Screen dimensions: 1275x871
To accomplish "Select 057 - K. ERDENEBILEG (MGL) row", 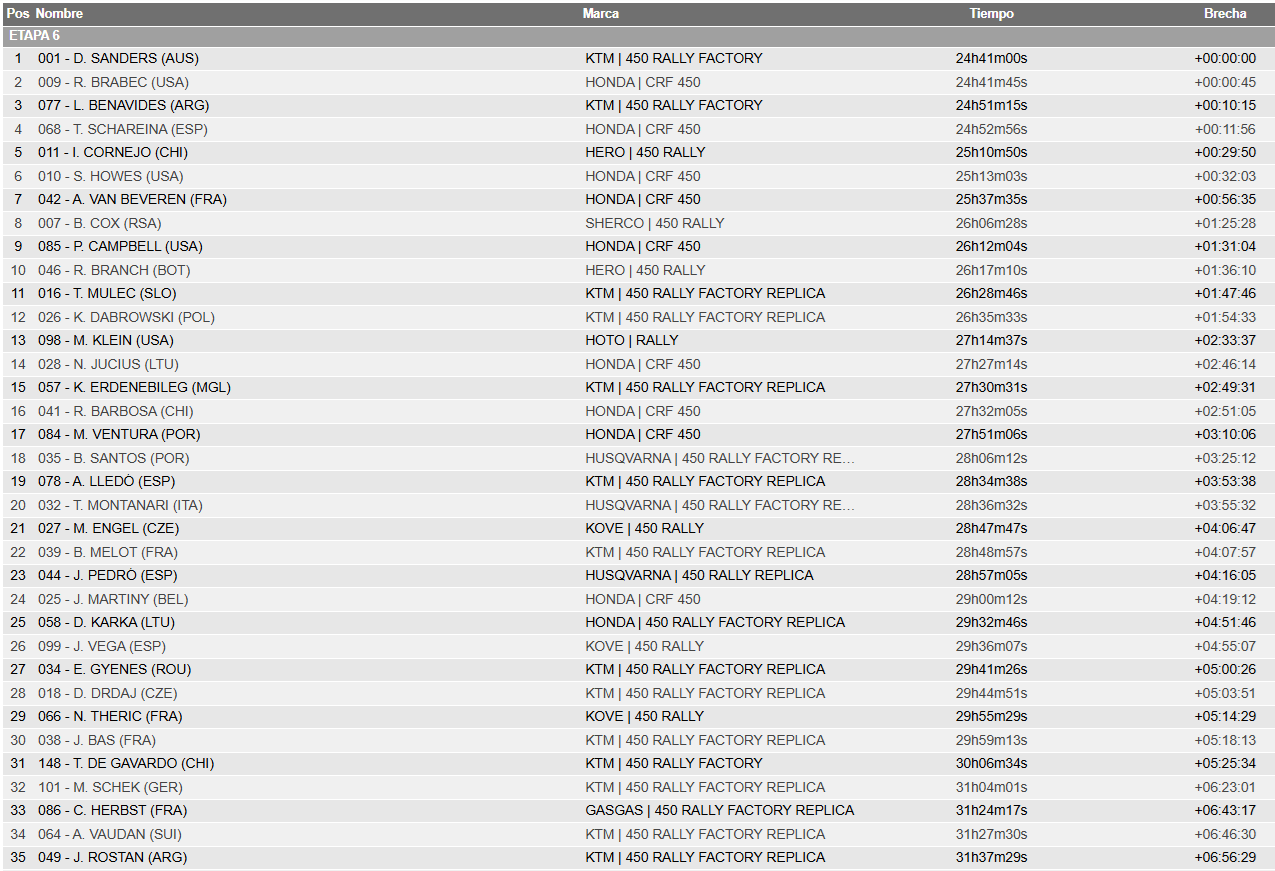I will tap(637, 388).
